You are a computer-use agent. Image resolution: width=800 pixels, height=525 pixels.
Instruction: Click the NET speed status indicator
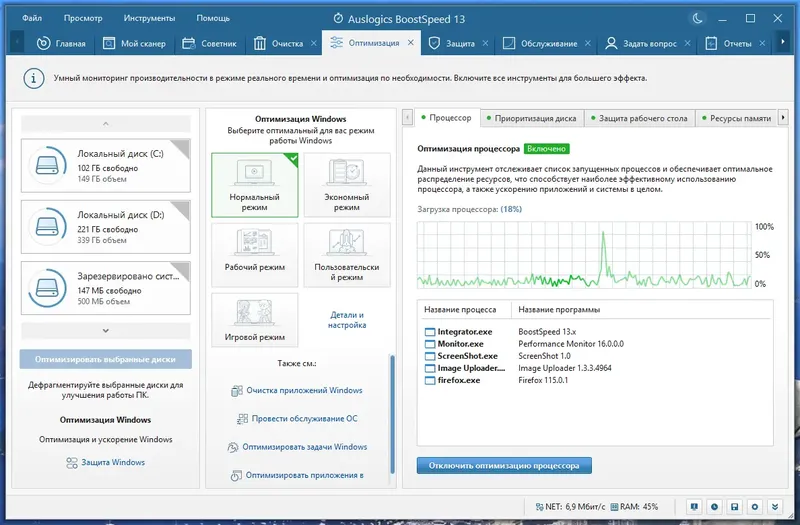pos(570,507)
